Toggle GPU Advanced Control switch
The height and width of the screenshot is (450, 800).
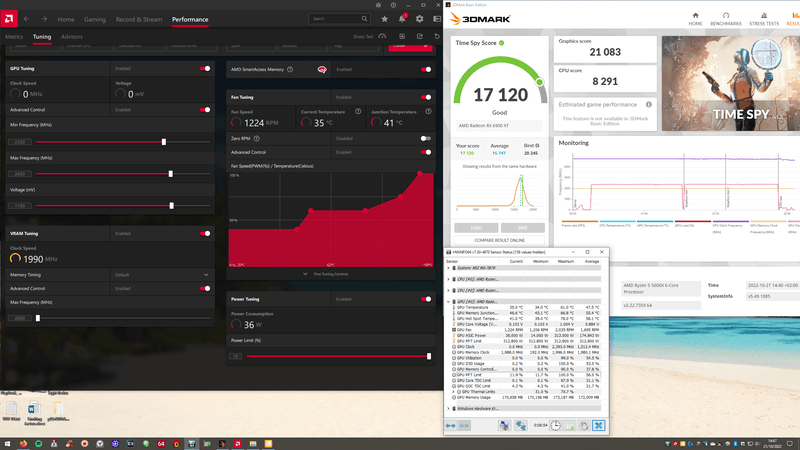click(205, 110)
